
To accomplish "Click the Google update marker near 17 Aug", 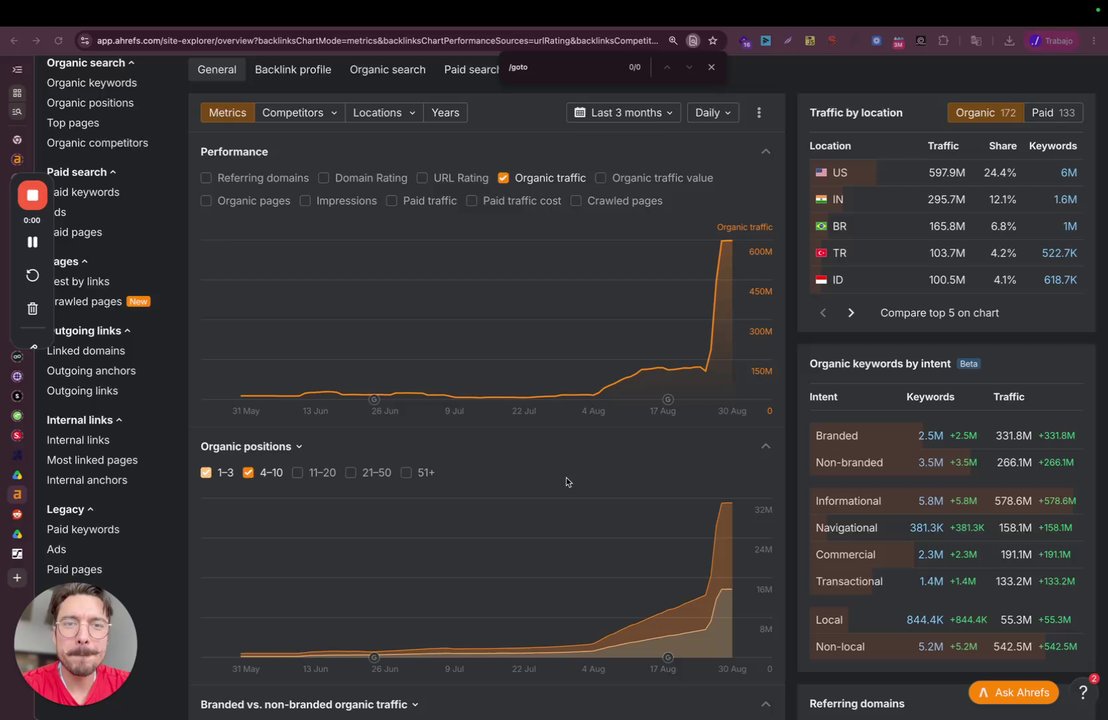I will click(x=668, y=399).
